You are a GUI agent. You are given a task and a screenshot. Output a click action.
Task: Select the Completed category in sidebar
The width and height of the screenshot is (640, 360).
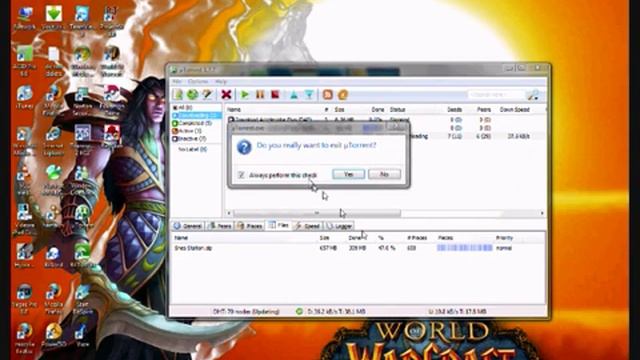tap(192, 123)
